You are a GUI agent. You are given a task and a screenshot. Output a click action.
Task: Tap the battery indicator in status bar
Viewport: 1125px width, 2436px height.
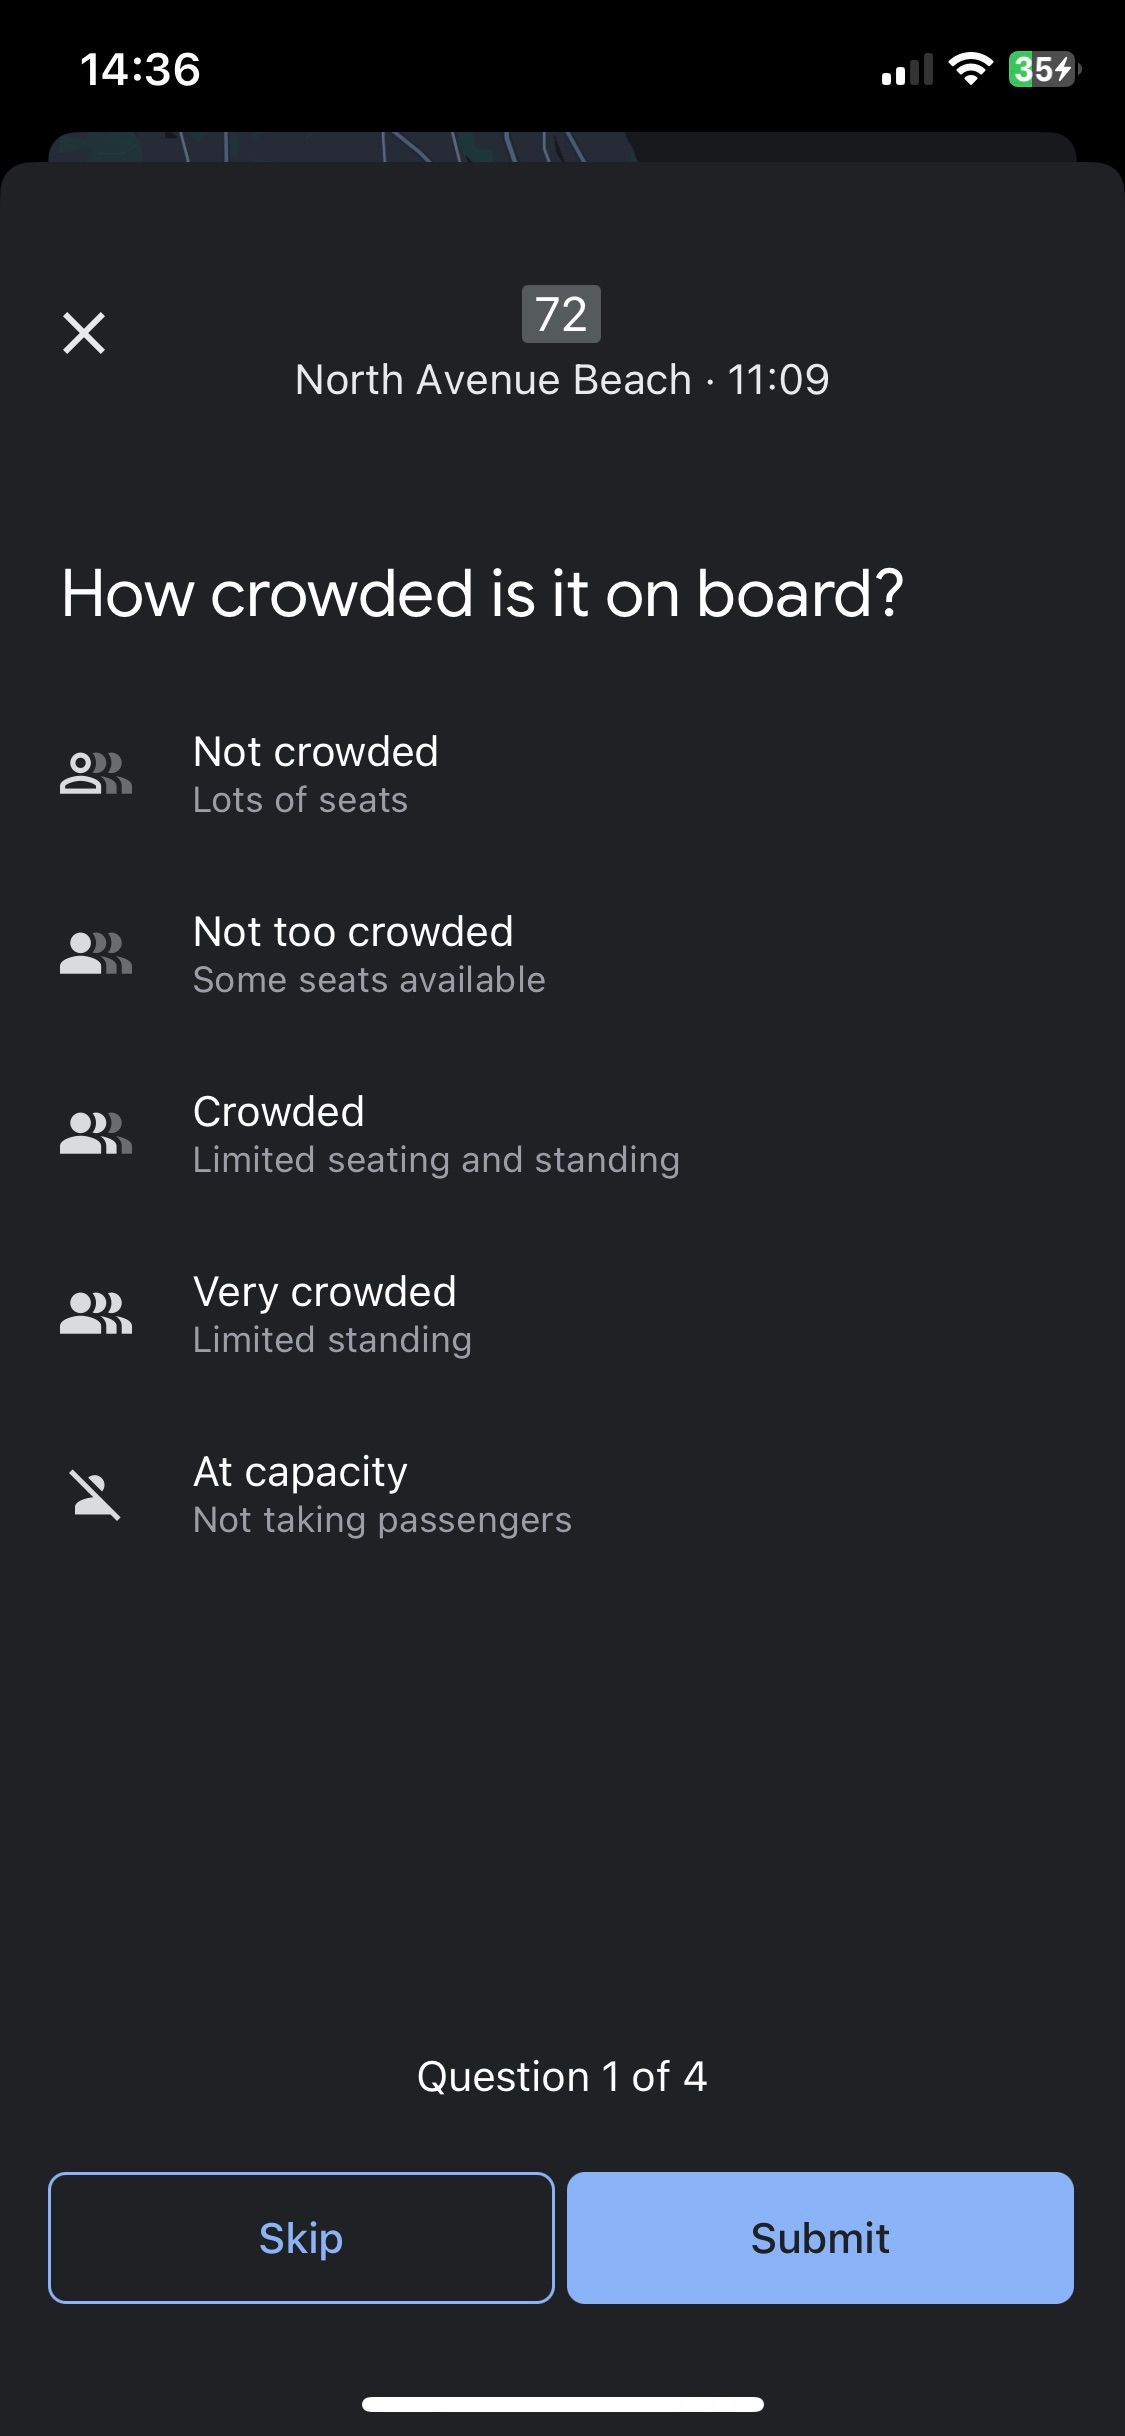(1043, 69)
